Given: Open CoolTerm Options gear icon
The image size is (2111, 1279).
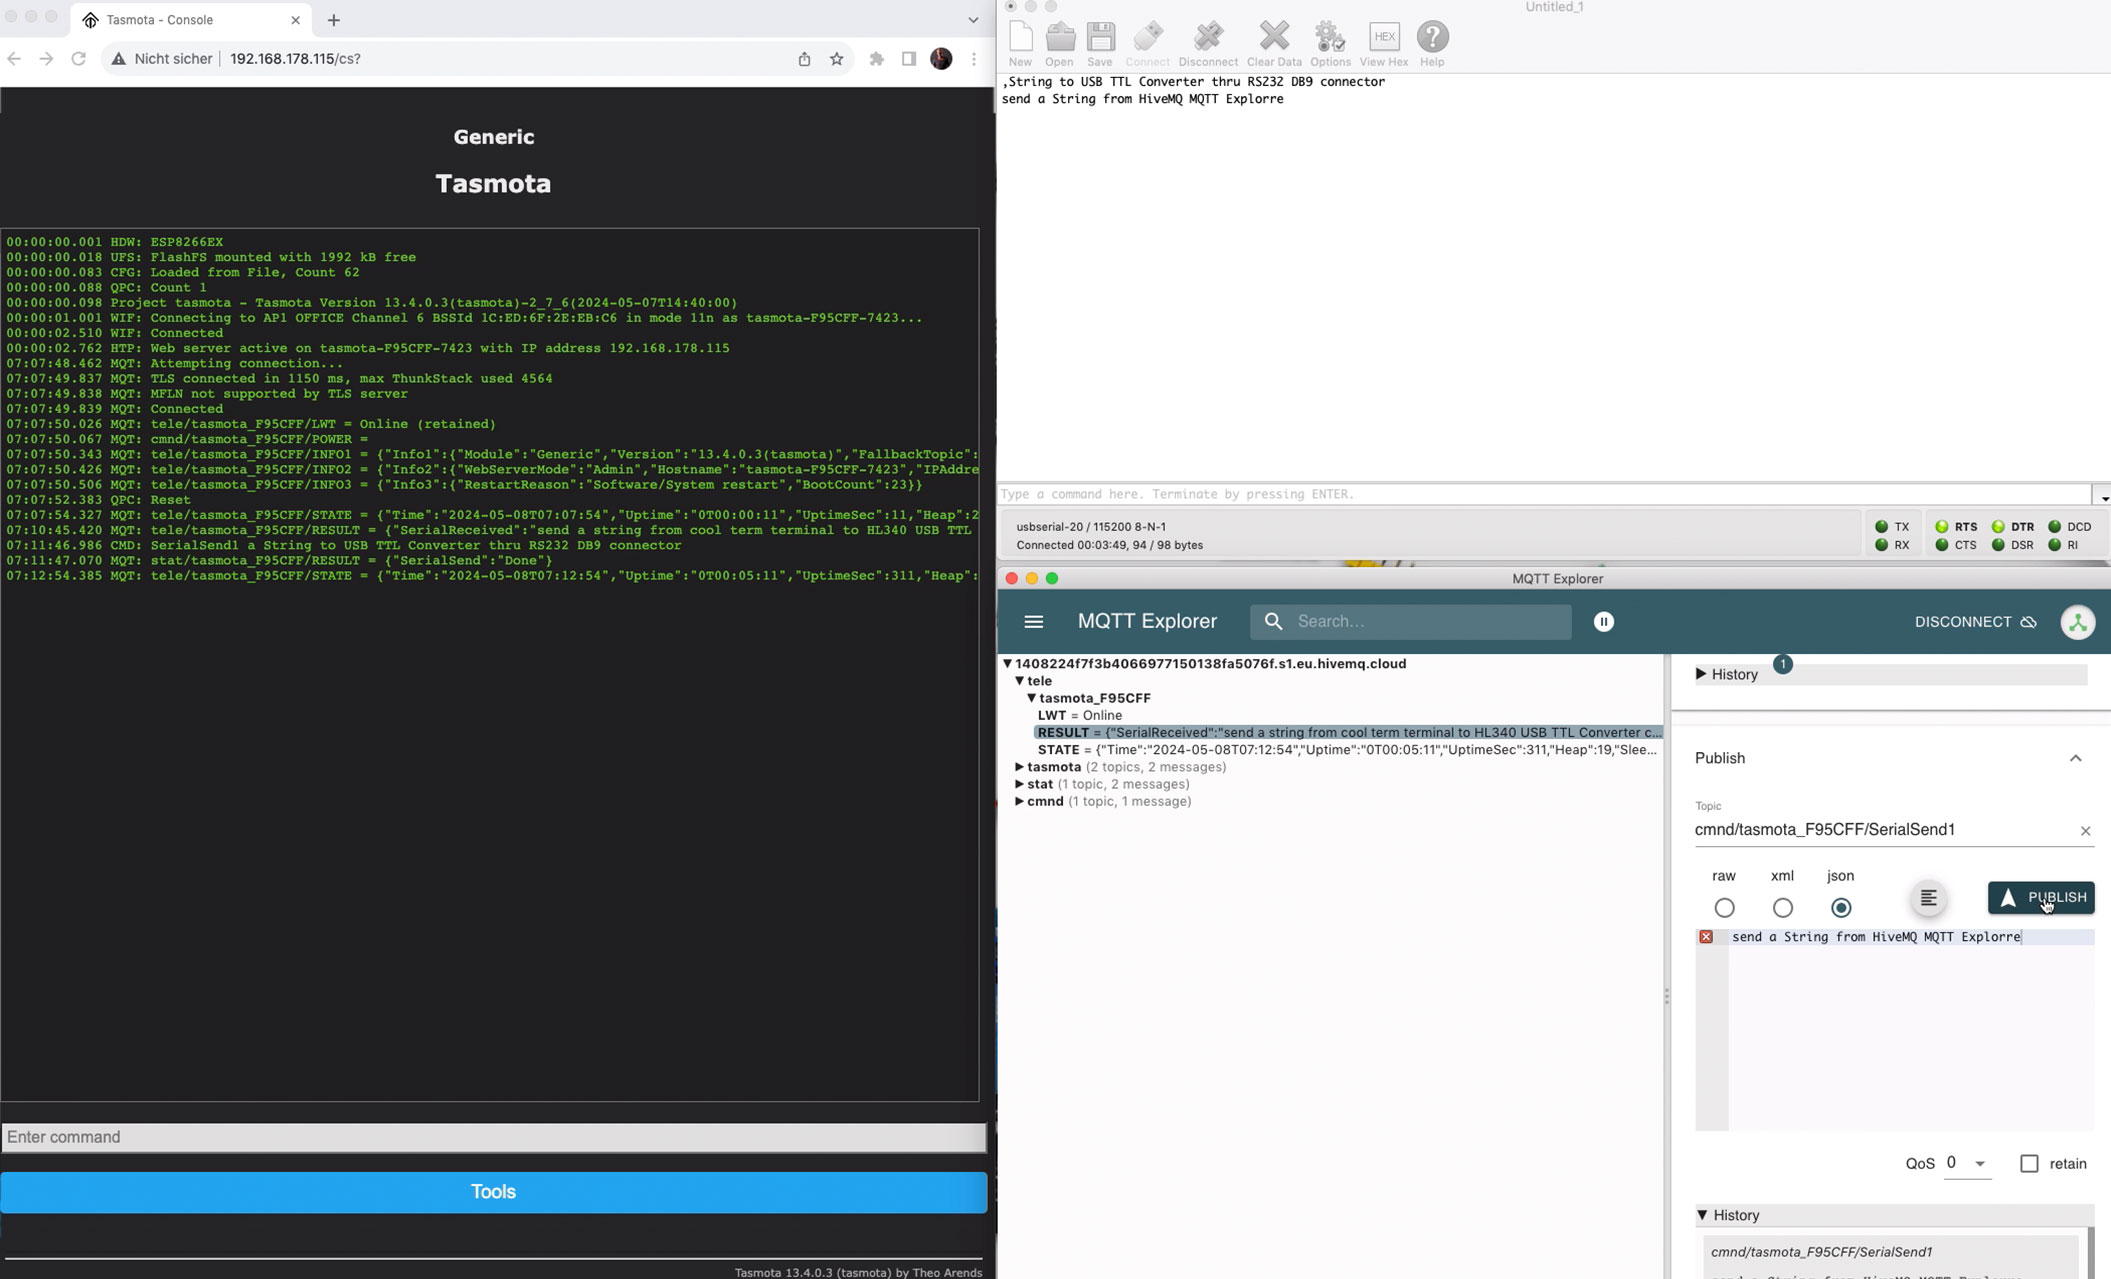Looking at the screenshot, I should (x=1330, y=38).
